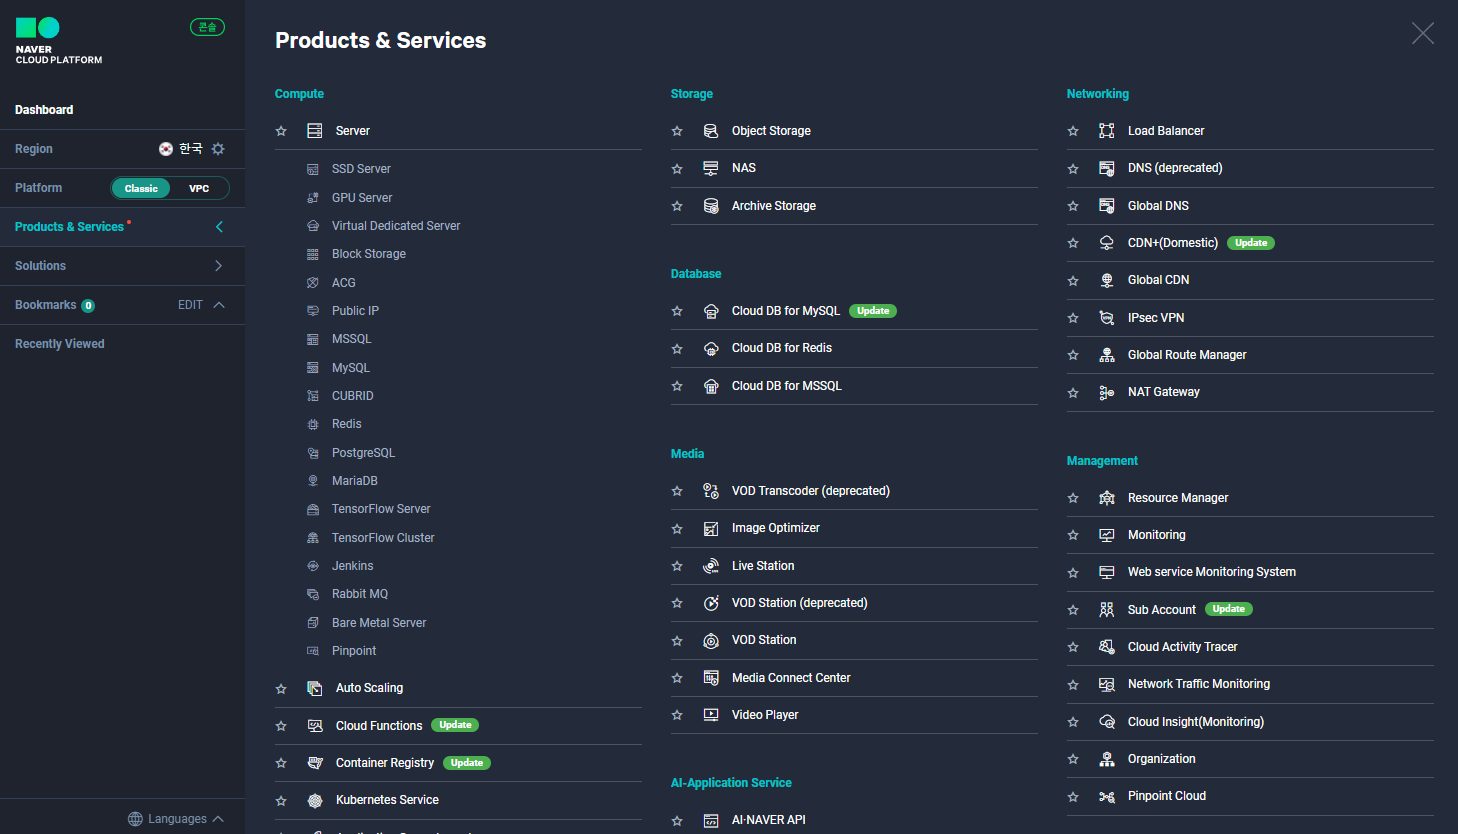Viewport: 1458px width, 834px height.
Task: Select Solutions in the sidebar
Action: (40, 266)
